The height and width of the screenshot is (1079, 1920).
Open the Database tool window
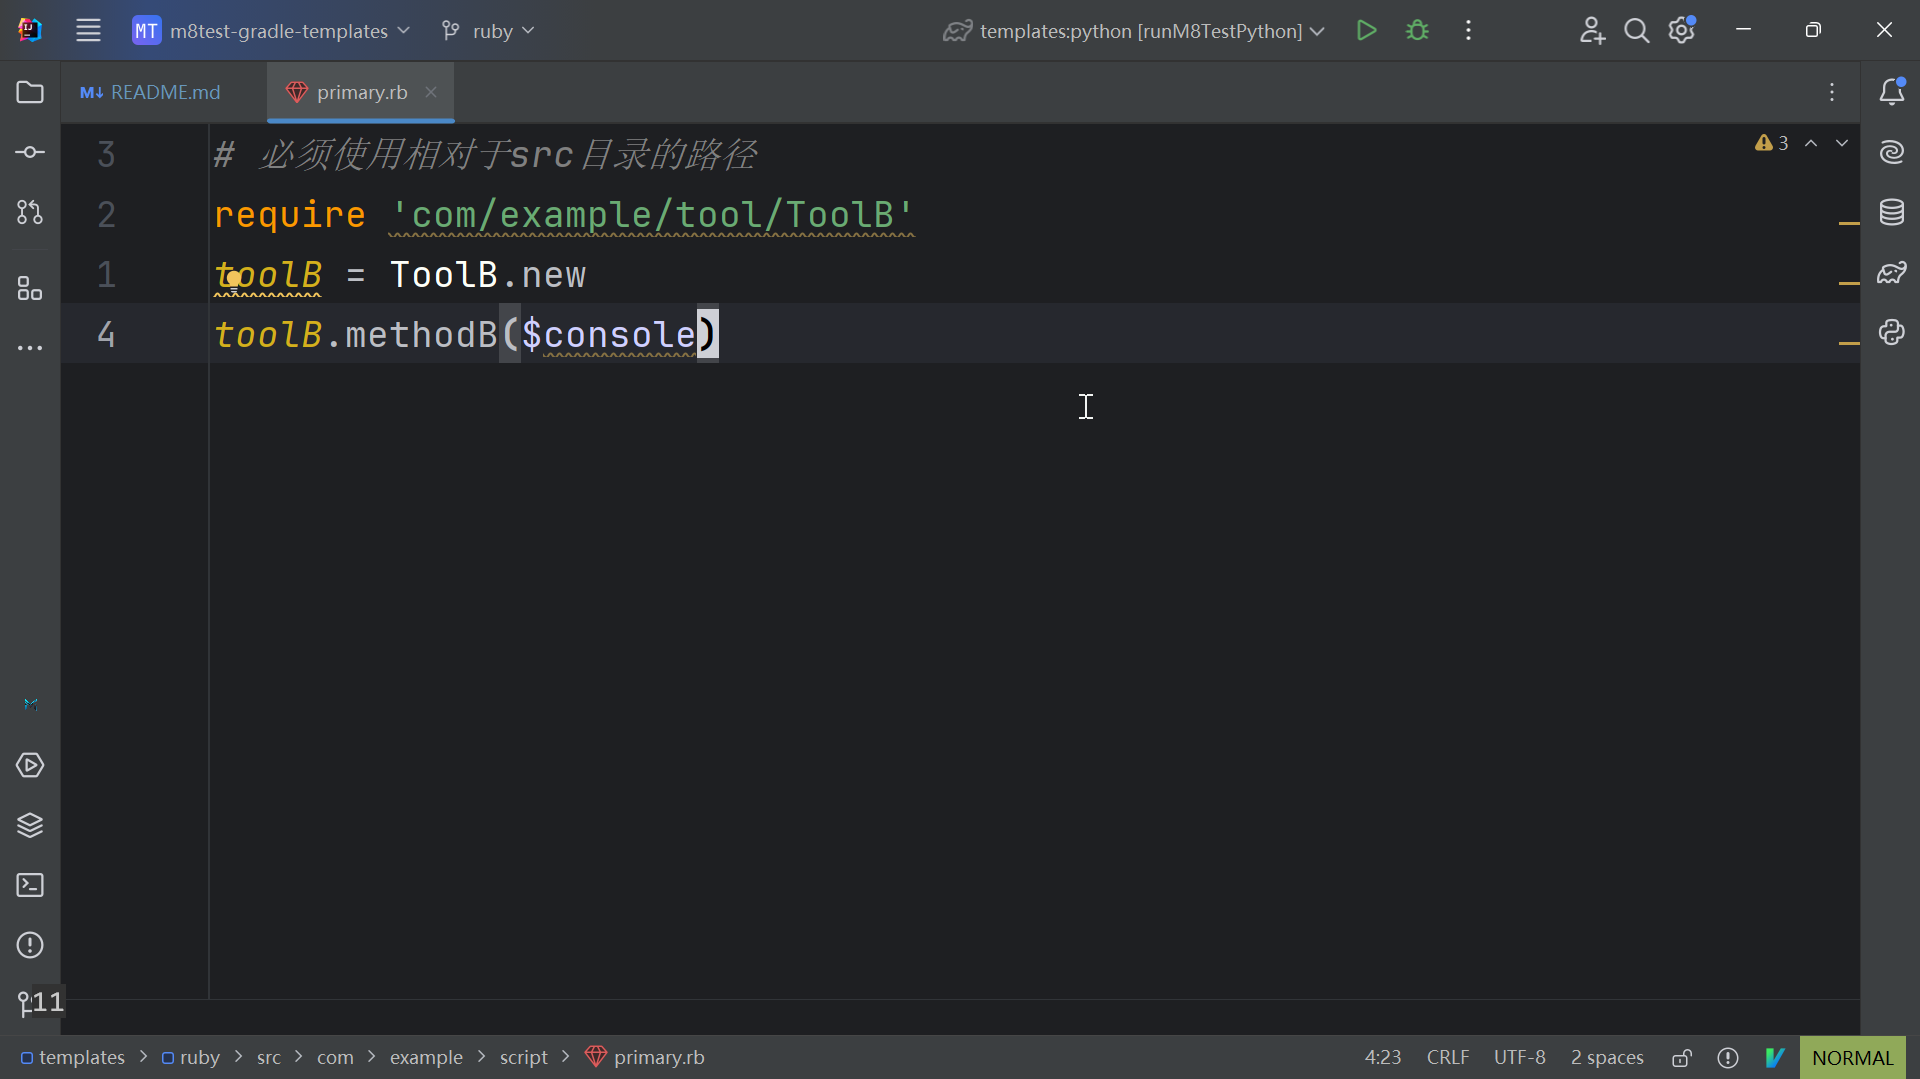[1891, 212]
